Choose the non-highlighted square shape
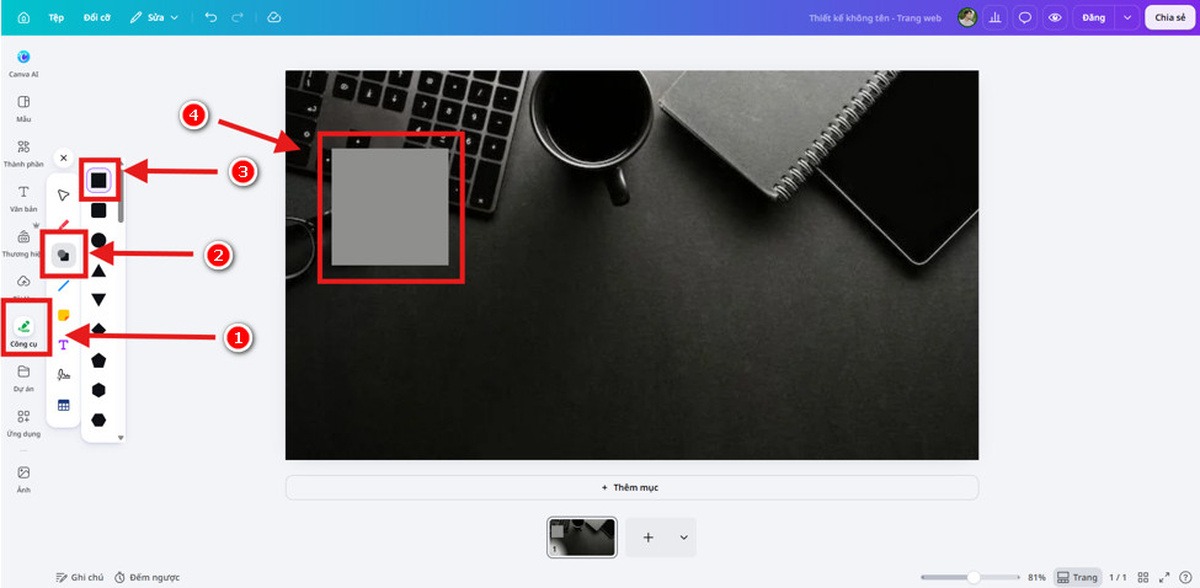 98,211
